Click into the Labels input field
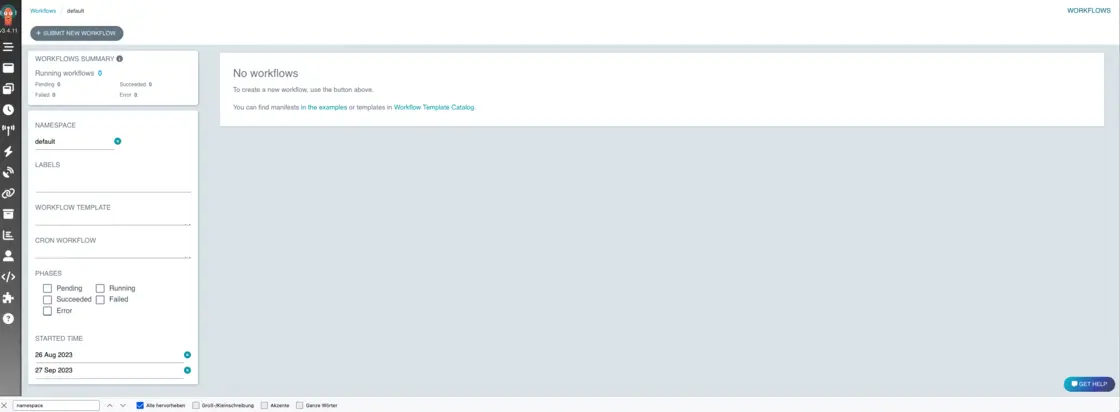The image size is (1120, 412). point(112,184)
